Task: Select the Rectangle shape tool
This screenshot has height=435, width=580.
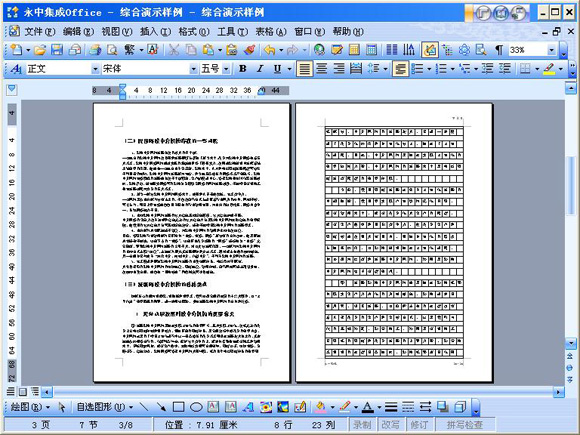Action: pos(179,407)
